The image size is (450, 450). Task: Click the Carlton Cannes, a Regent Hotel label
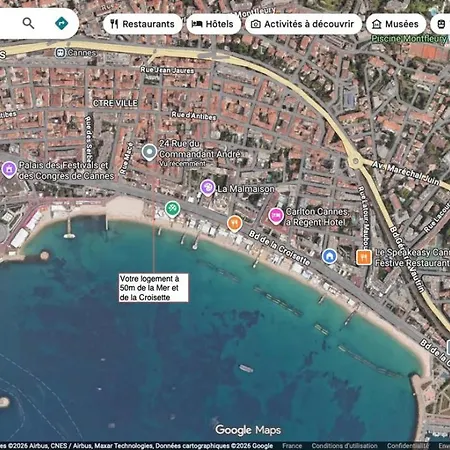tap(317, 217)
